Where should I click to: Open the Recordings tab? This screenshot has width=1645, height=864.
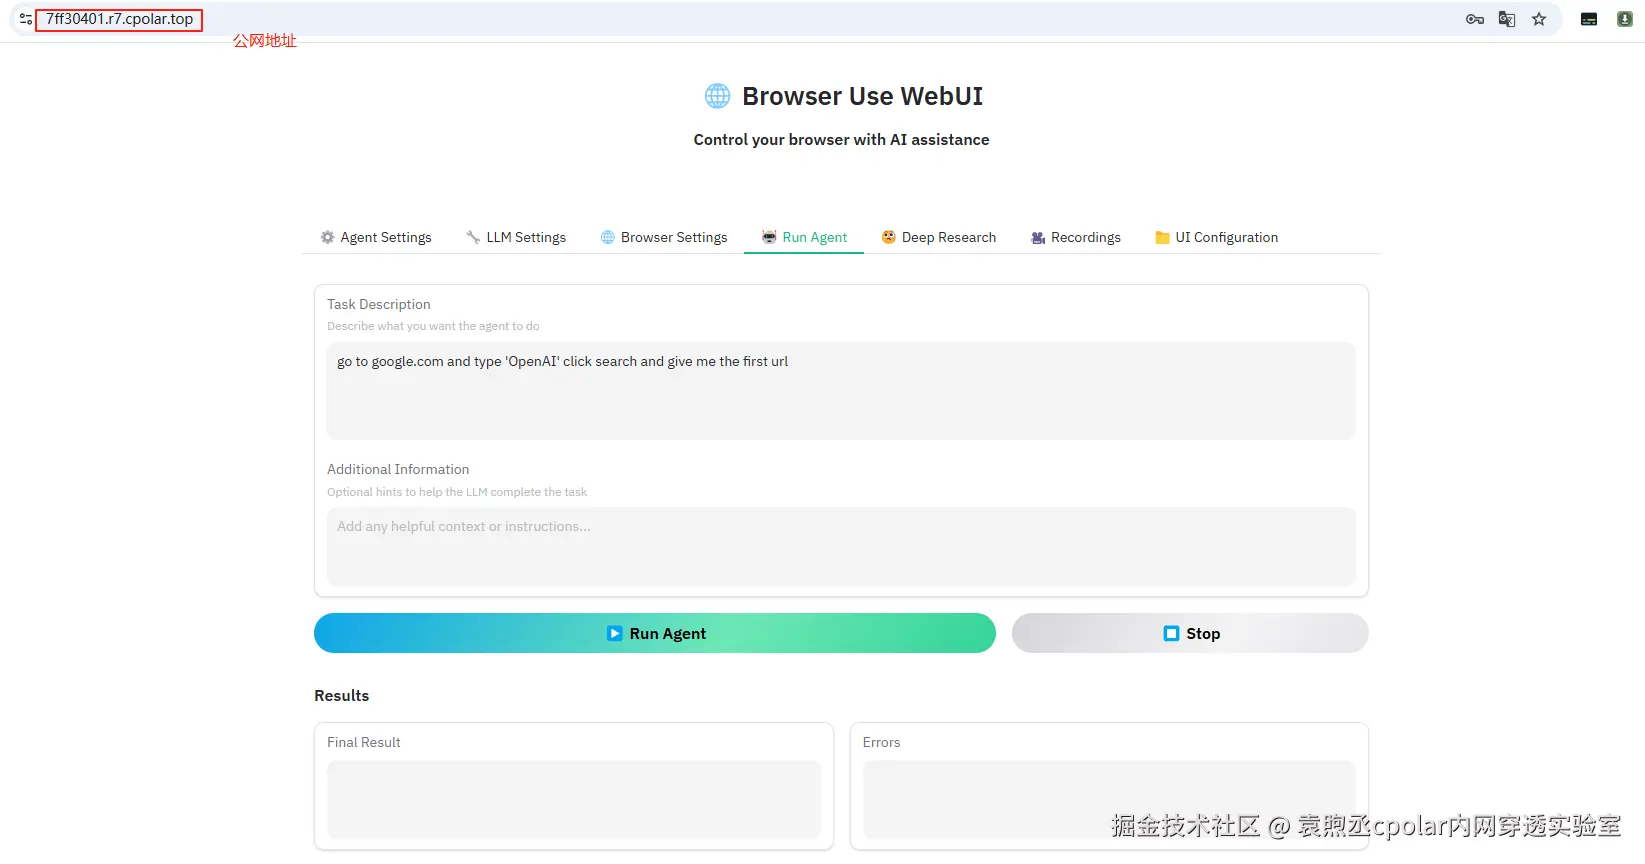(1076, 237)
